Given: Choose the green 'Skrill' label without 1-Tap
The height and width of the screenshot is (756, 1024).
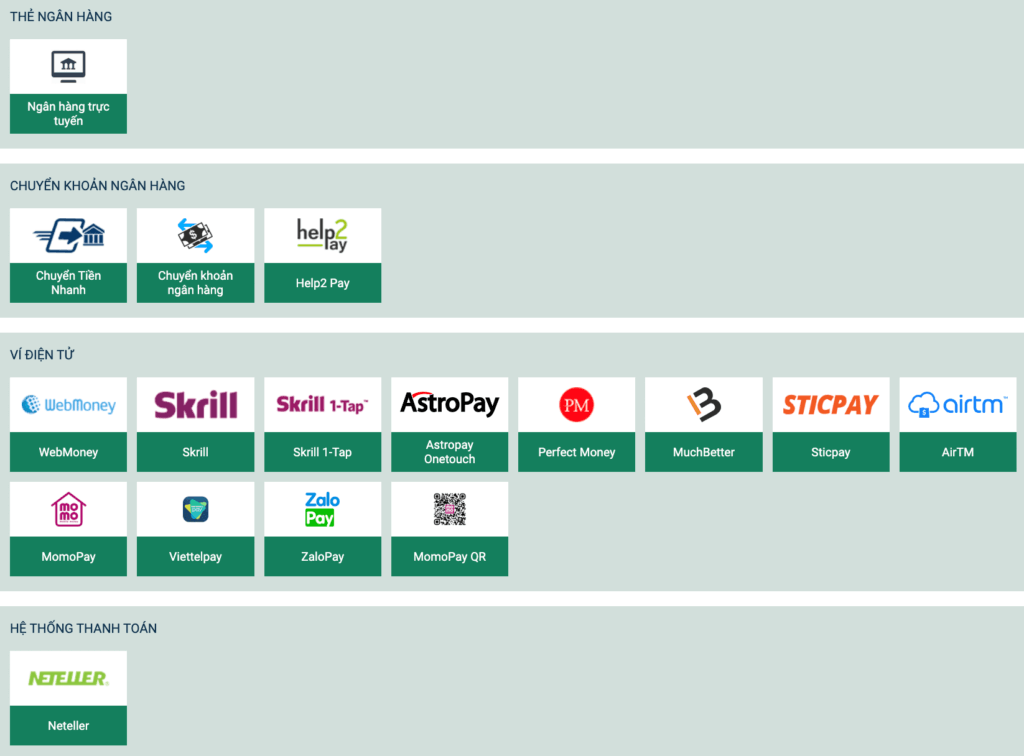Looking at the screenshot, I should coord(195,452).
